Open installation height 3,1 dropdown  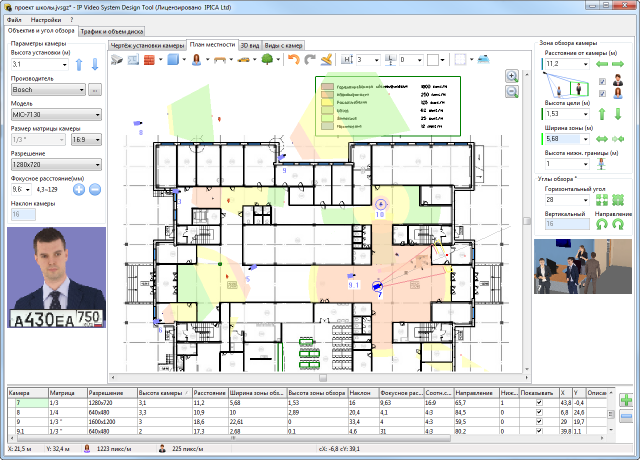click(64, 64)
